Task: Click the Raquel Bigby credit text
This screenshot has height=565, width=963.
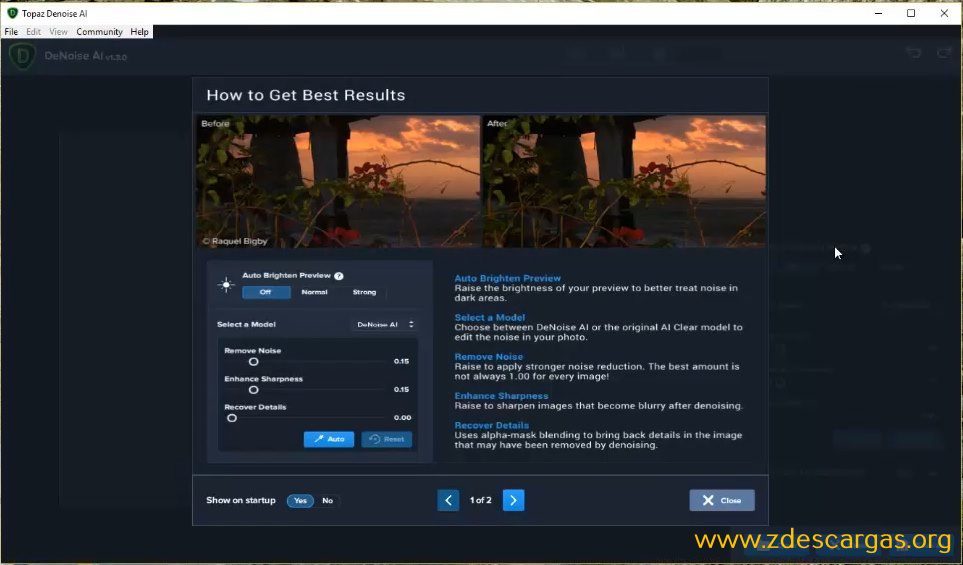Action: (235, 241)
